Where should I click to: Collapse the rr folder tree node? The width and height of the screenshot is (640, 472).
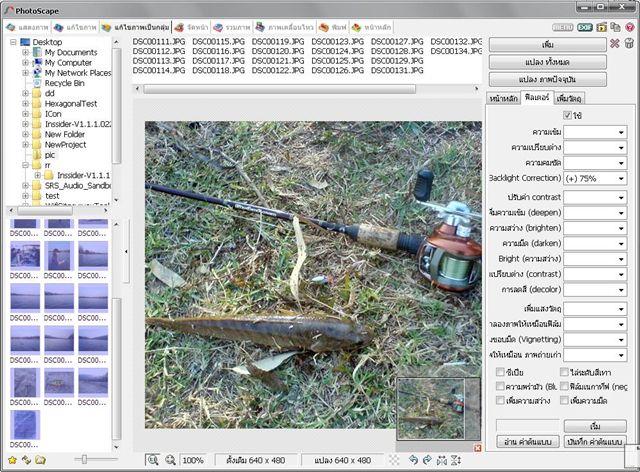(25, 165)
